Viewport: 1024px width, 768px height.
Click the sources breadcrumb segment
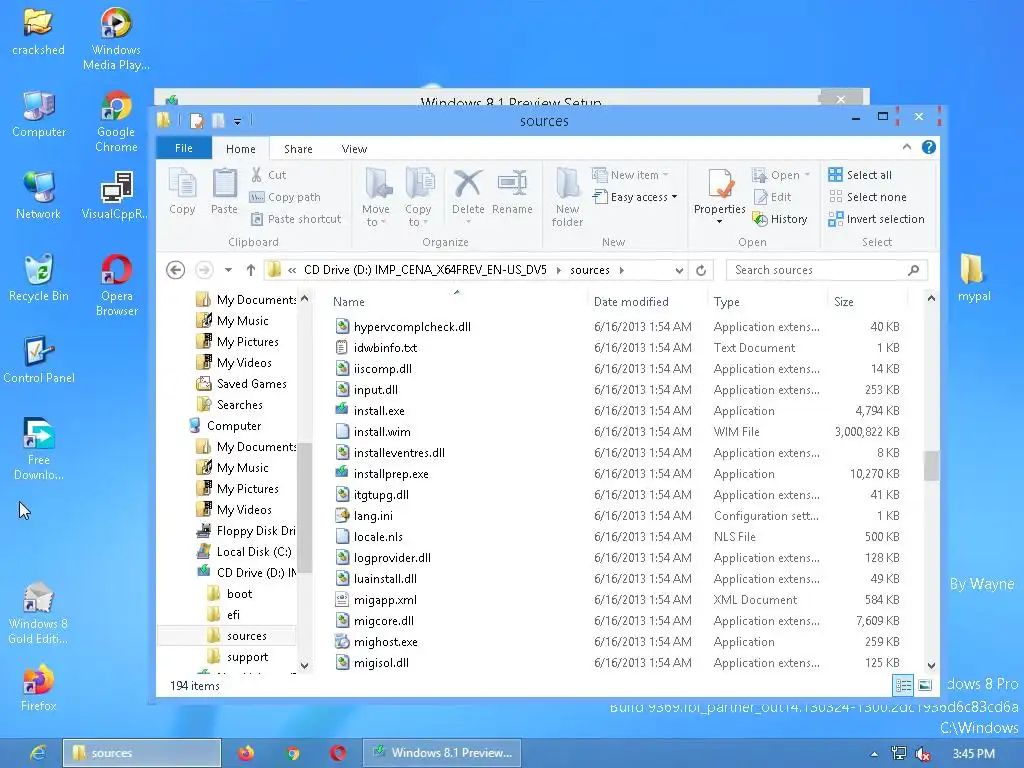pos(590,270)
